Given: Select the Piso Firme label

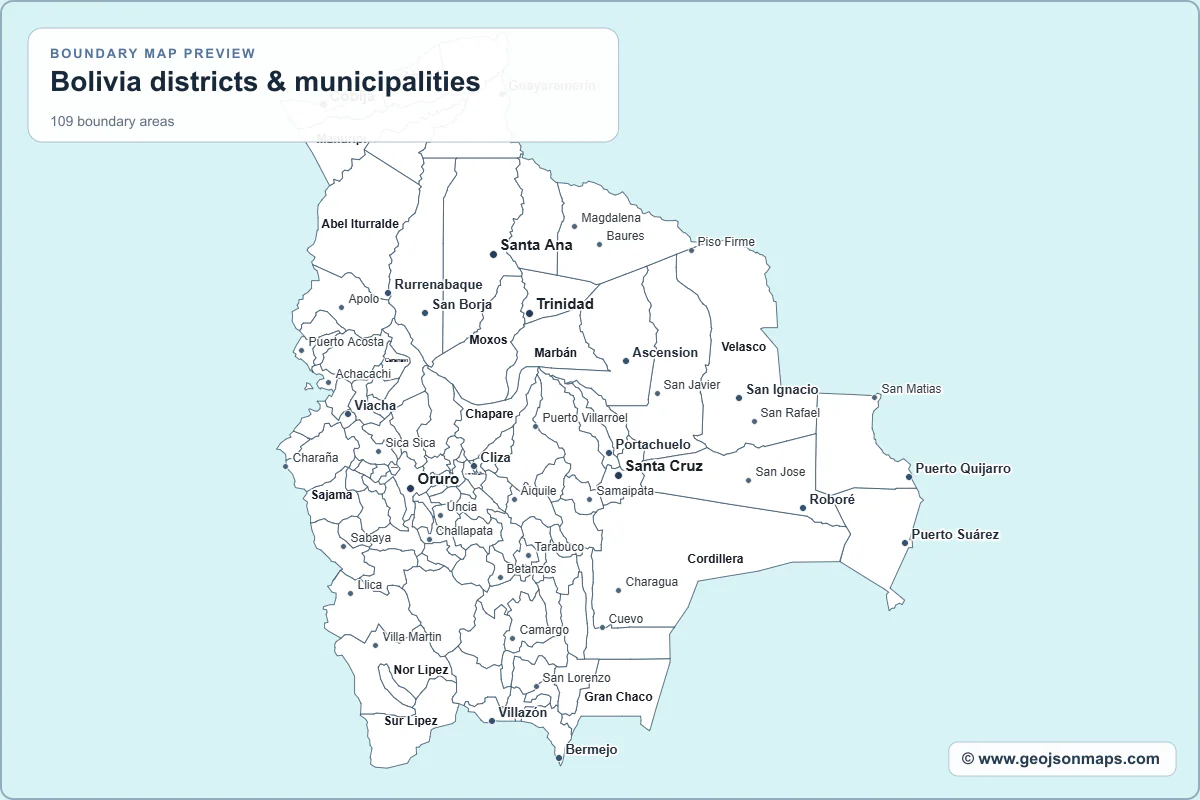Looking at the screenshot, I should 726,242.
